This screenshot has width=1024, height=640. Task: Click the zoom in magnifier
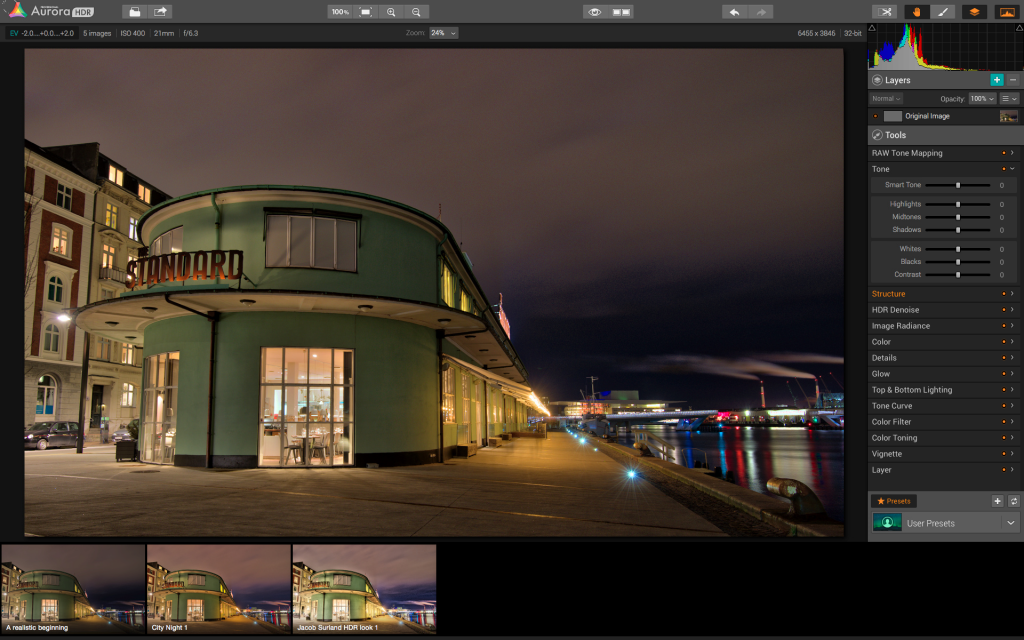tap(391, 12)
